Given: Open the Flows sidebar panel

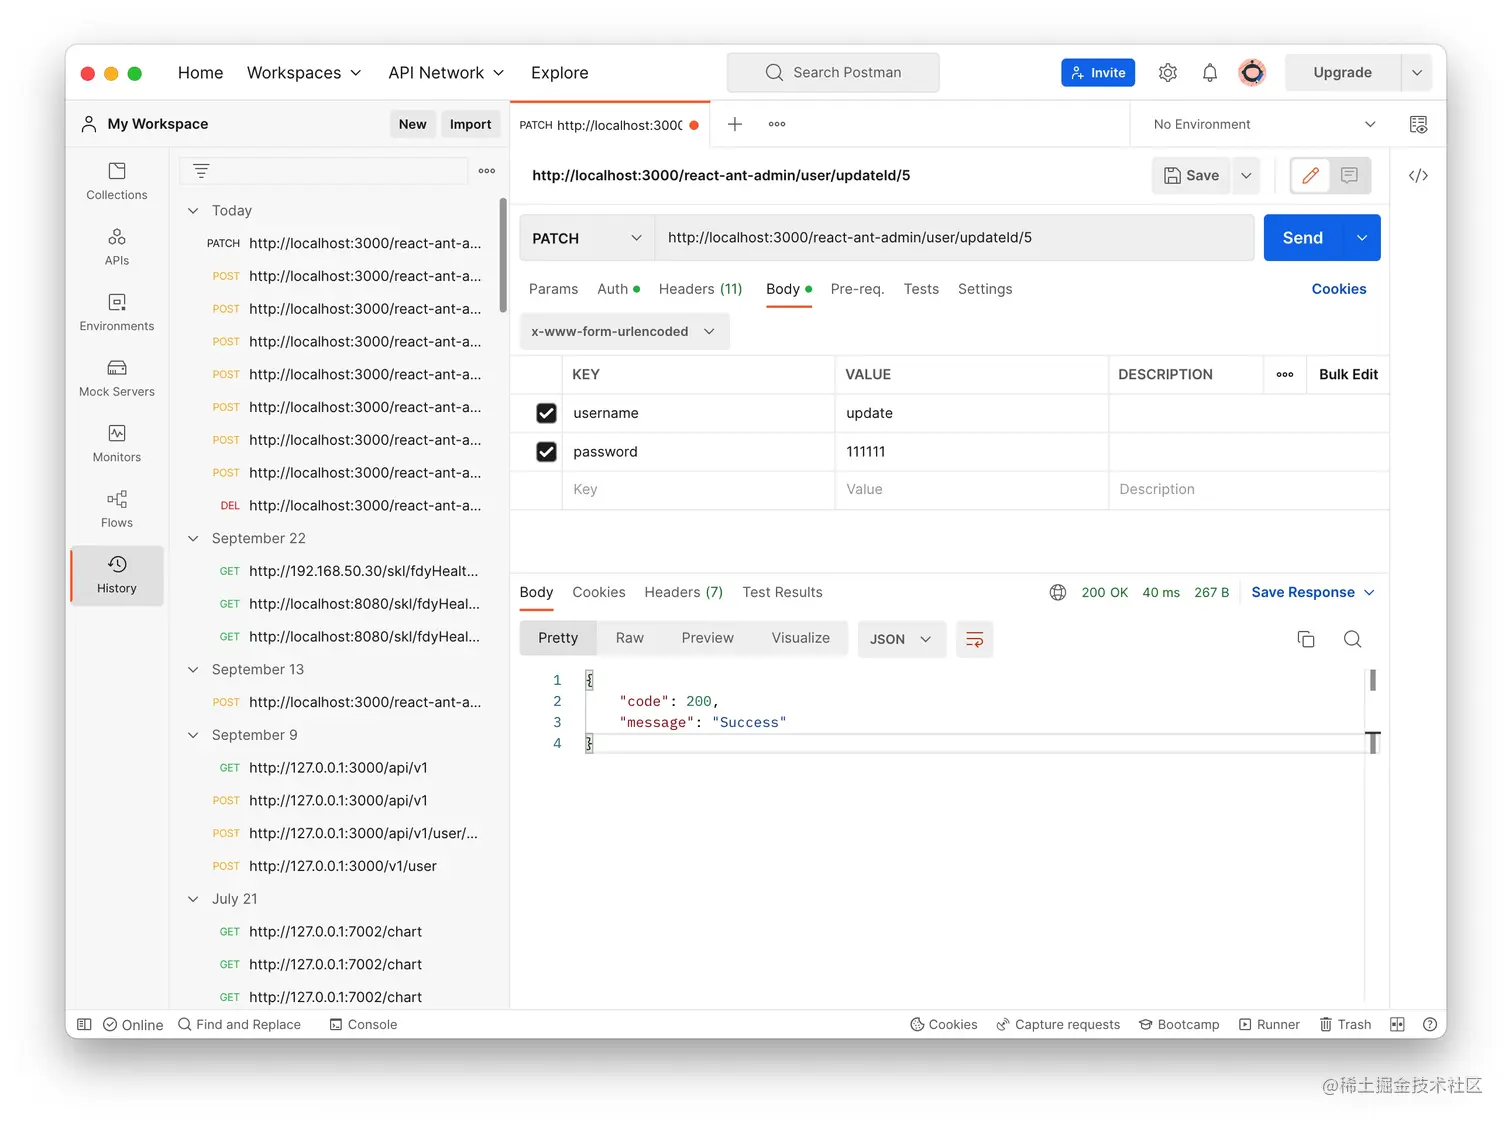Looking at the screenshot, I should coord(117,509).
